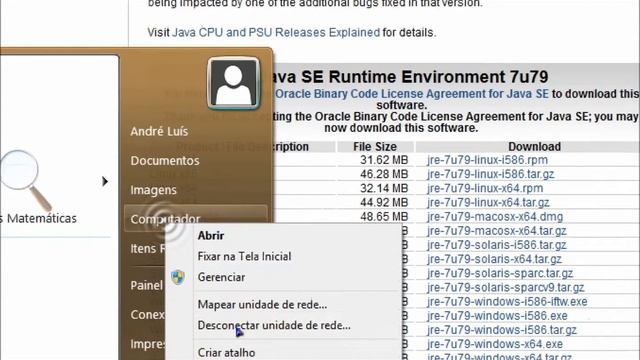Download jre-7u79-linux-x64.tar.gz
Screen dimensions: 640x360
click(x=488, y=202)
